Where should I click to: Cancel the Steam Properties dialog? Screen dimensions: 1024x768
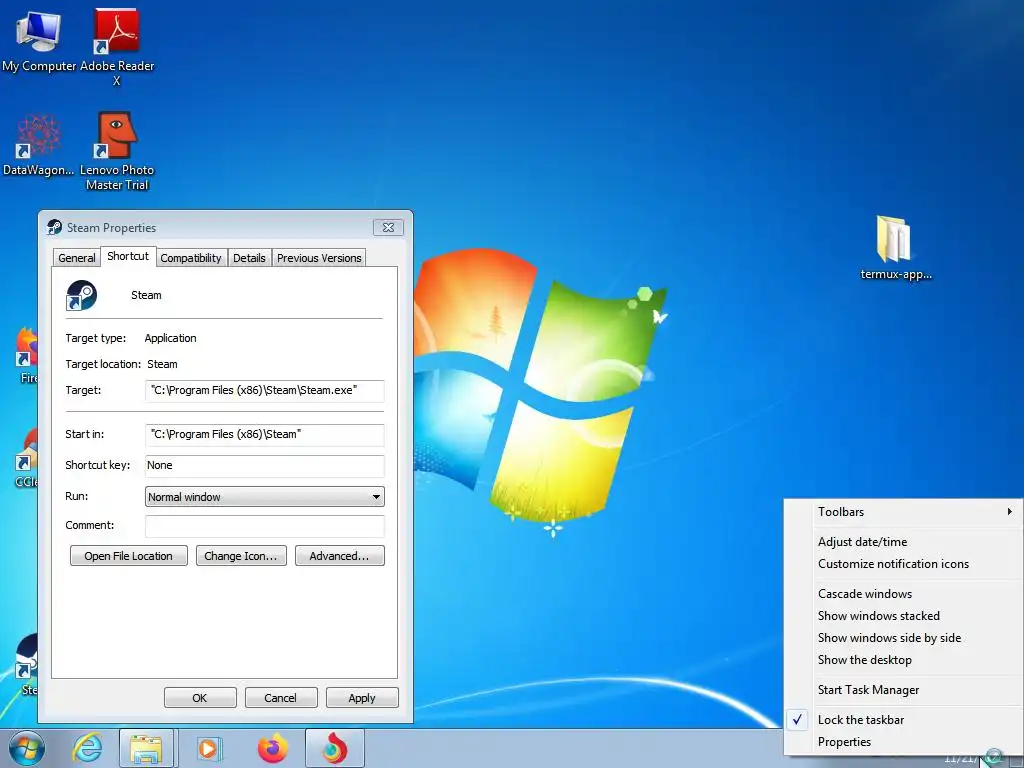pyautogui.click(x=281, y=697)
